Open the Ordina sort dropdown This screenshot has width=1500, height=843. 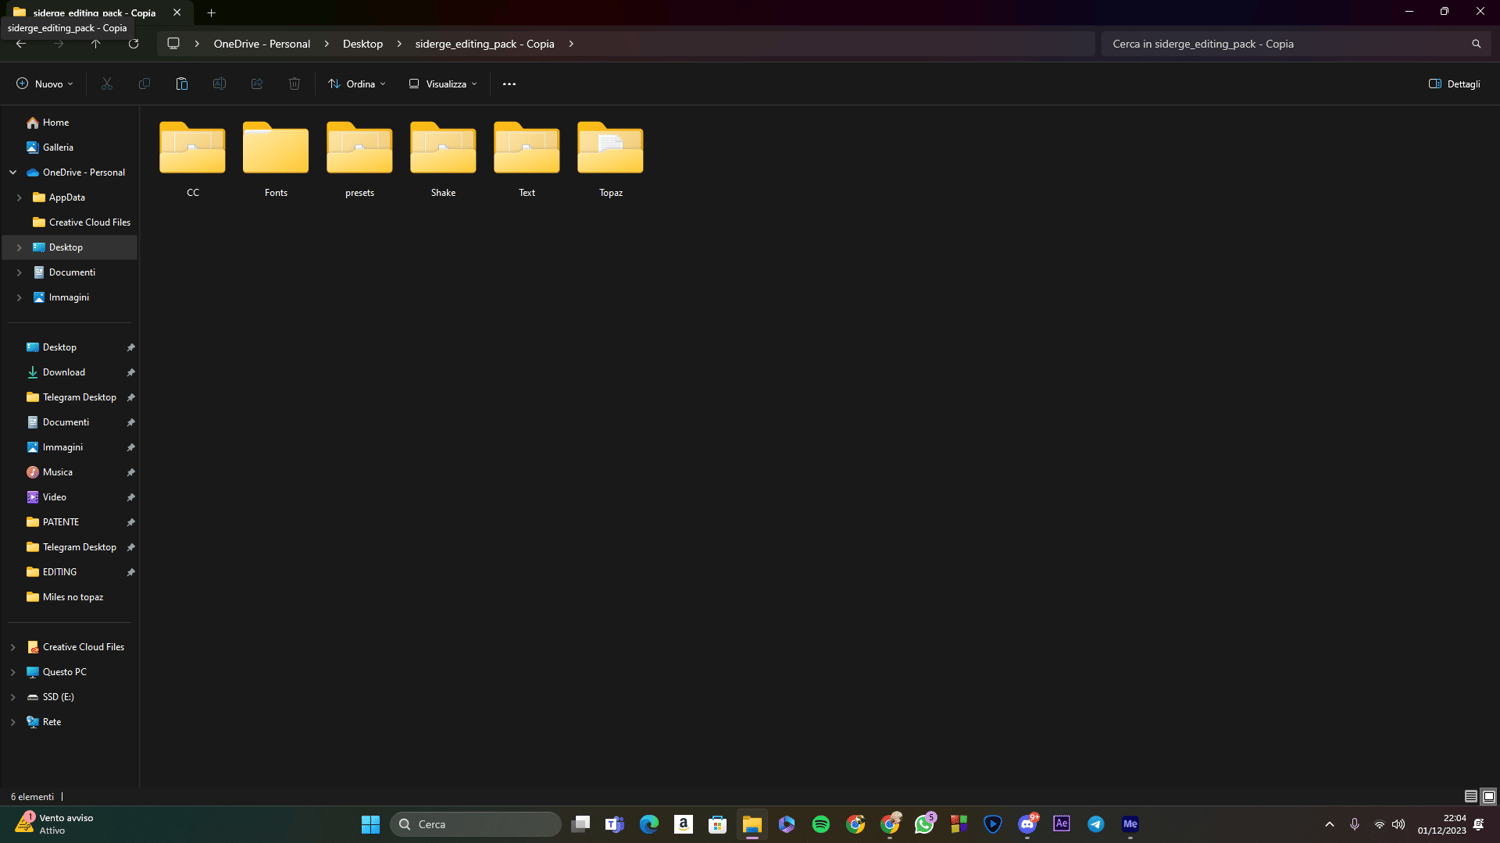[357, 84]
